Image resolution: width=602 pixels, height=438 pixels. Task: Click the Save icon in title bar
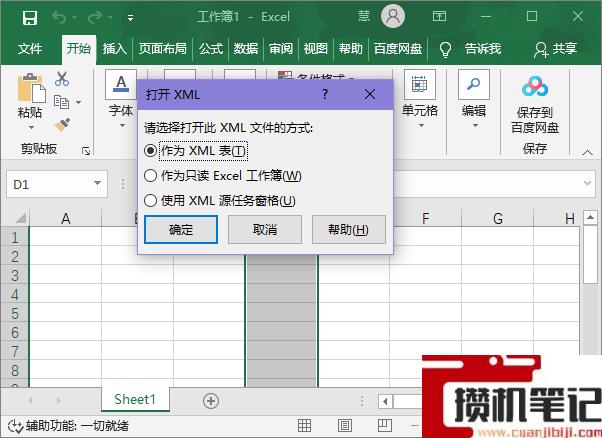click(x=30, y=17)
